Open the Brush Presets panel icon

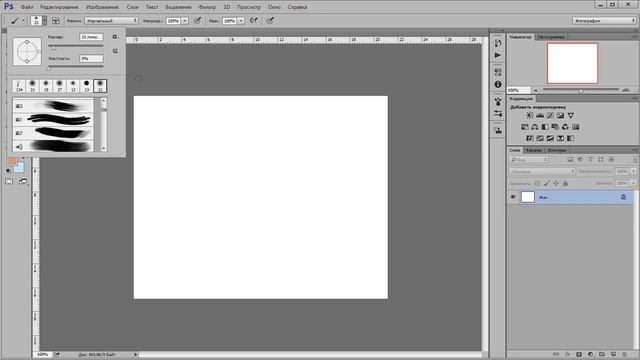tap(498, 113)
